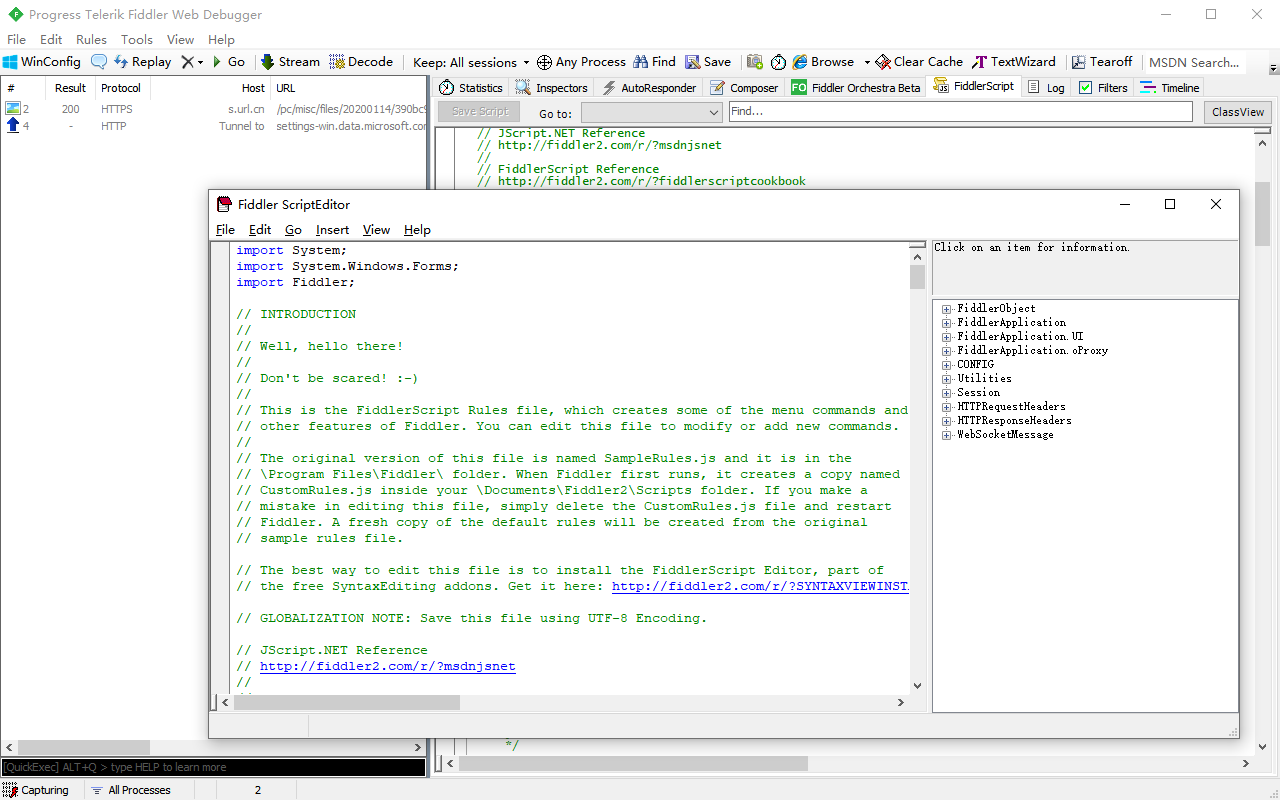Viewport: 1280px width, 800px height.
Task: Click ScriptEditor horizontal scrollbar thumb
Action: [347, 703]
